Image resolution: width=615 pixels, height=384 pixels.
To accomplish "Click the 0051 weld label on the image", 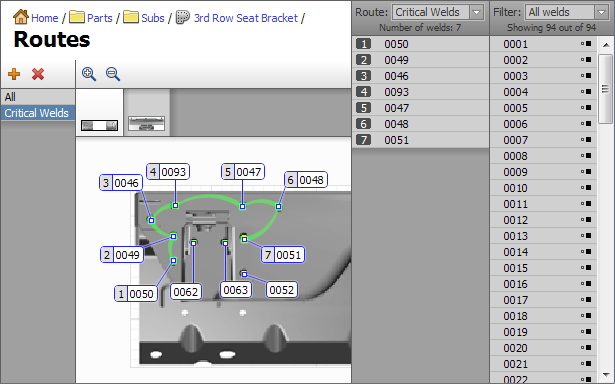I will [x=283, y=255].
